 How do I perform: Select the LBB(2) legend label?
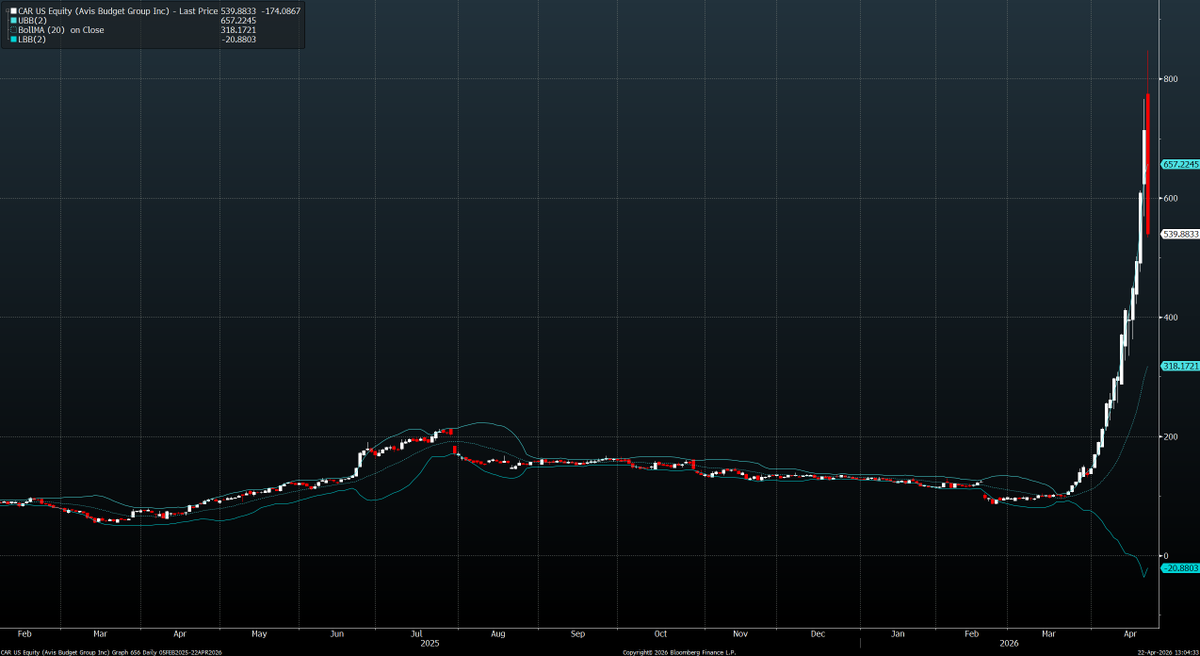click(32, 39)
